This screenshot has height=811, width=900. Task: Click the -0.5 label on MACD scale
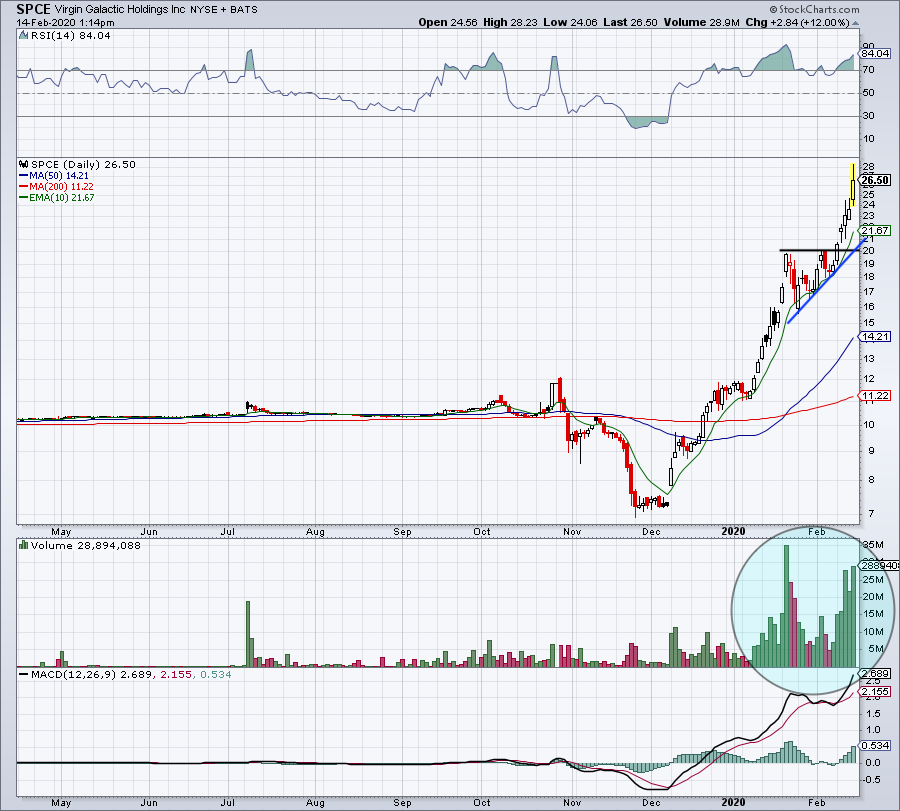coord(872,779)
